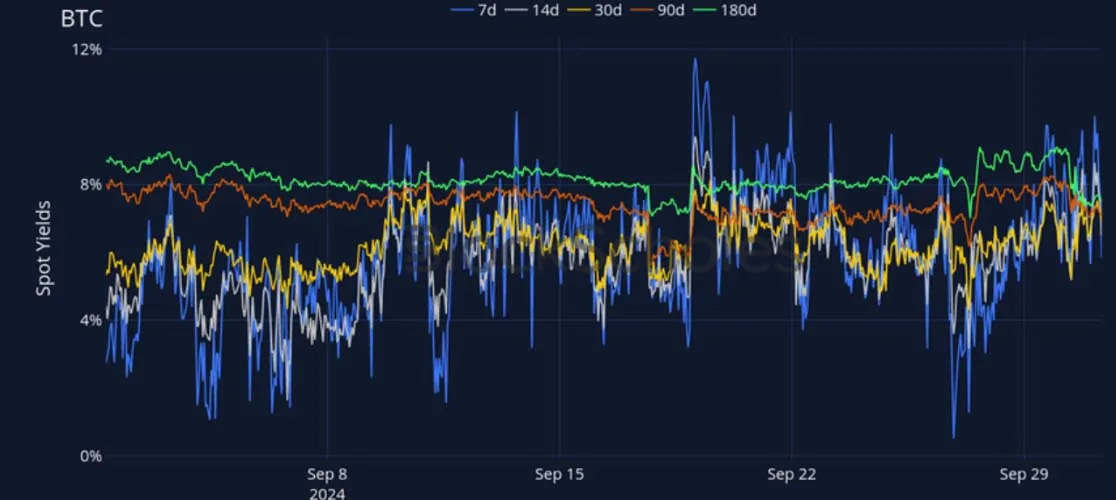This screenshot has height=500, width=1116.
Task: Click the Sep 15 date label
Action: coord(559,475)
